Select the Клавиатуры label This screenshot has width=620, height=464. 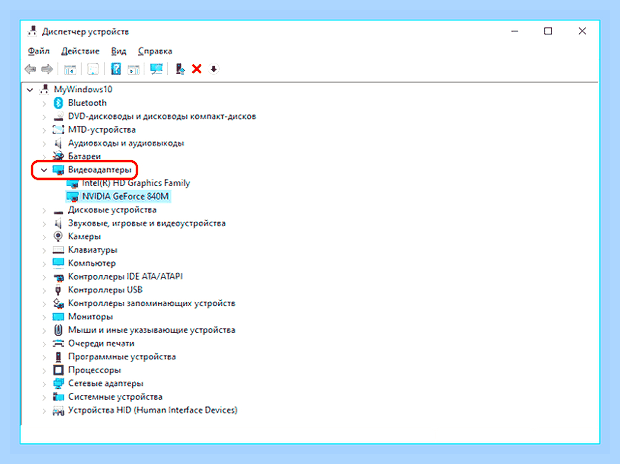click(x=93, y=250)
